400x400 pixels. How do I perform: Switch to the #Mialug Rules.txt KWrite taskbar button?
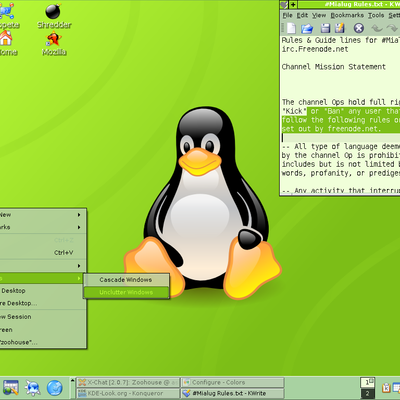coord(233,393)
